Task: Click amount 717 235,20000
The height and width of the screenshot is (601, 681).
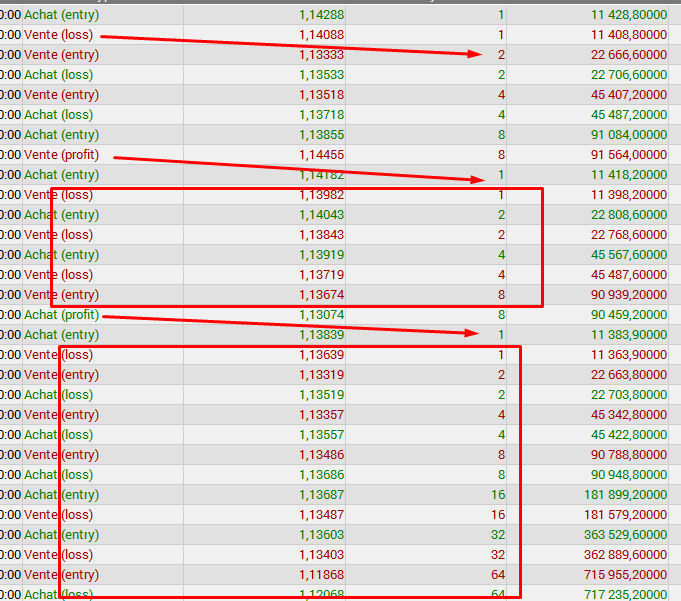Action: [x=625, y=594]
